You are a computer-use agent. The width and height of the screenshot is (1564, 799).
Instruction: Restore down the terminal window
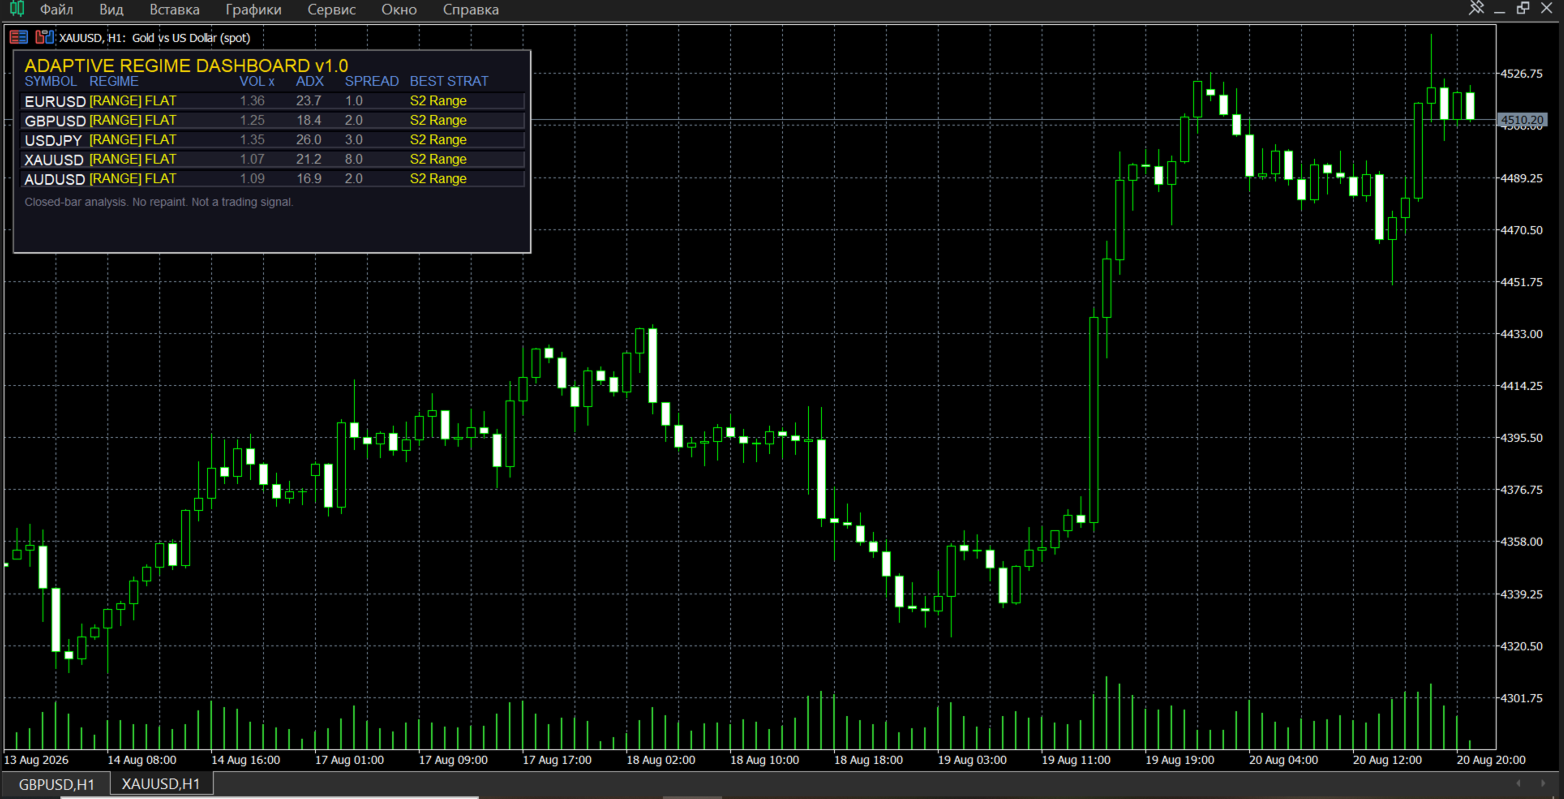point(1523,8)
